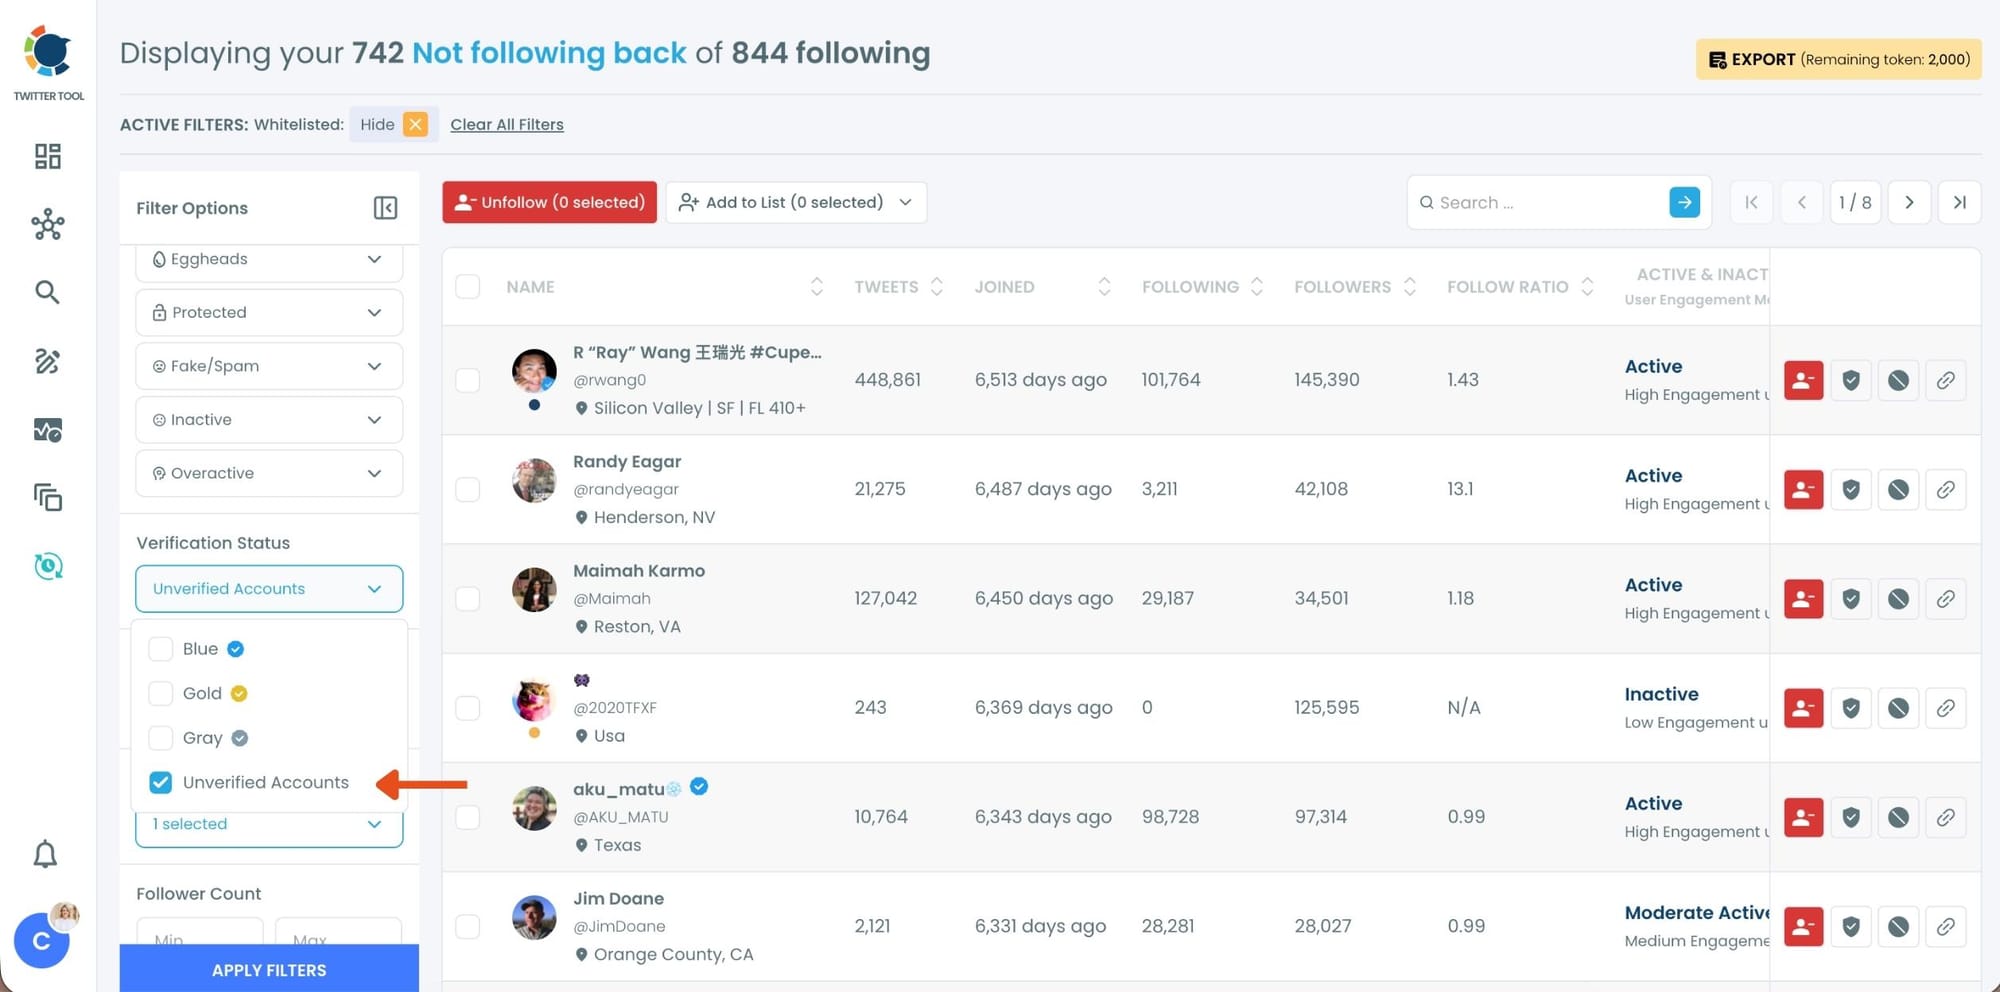Uncheck the Unverified Accounts checkbox
This screenshot has height=992, width=2000.
point(161,783)
